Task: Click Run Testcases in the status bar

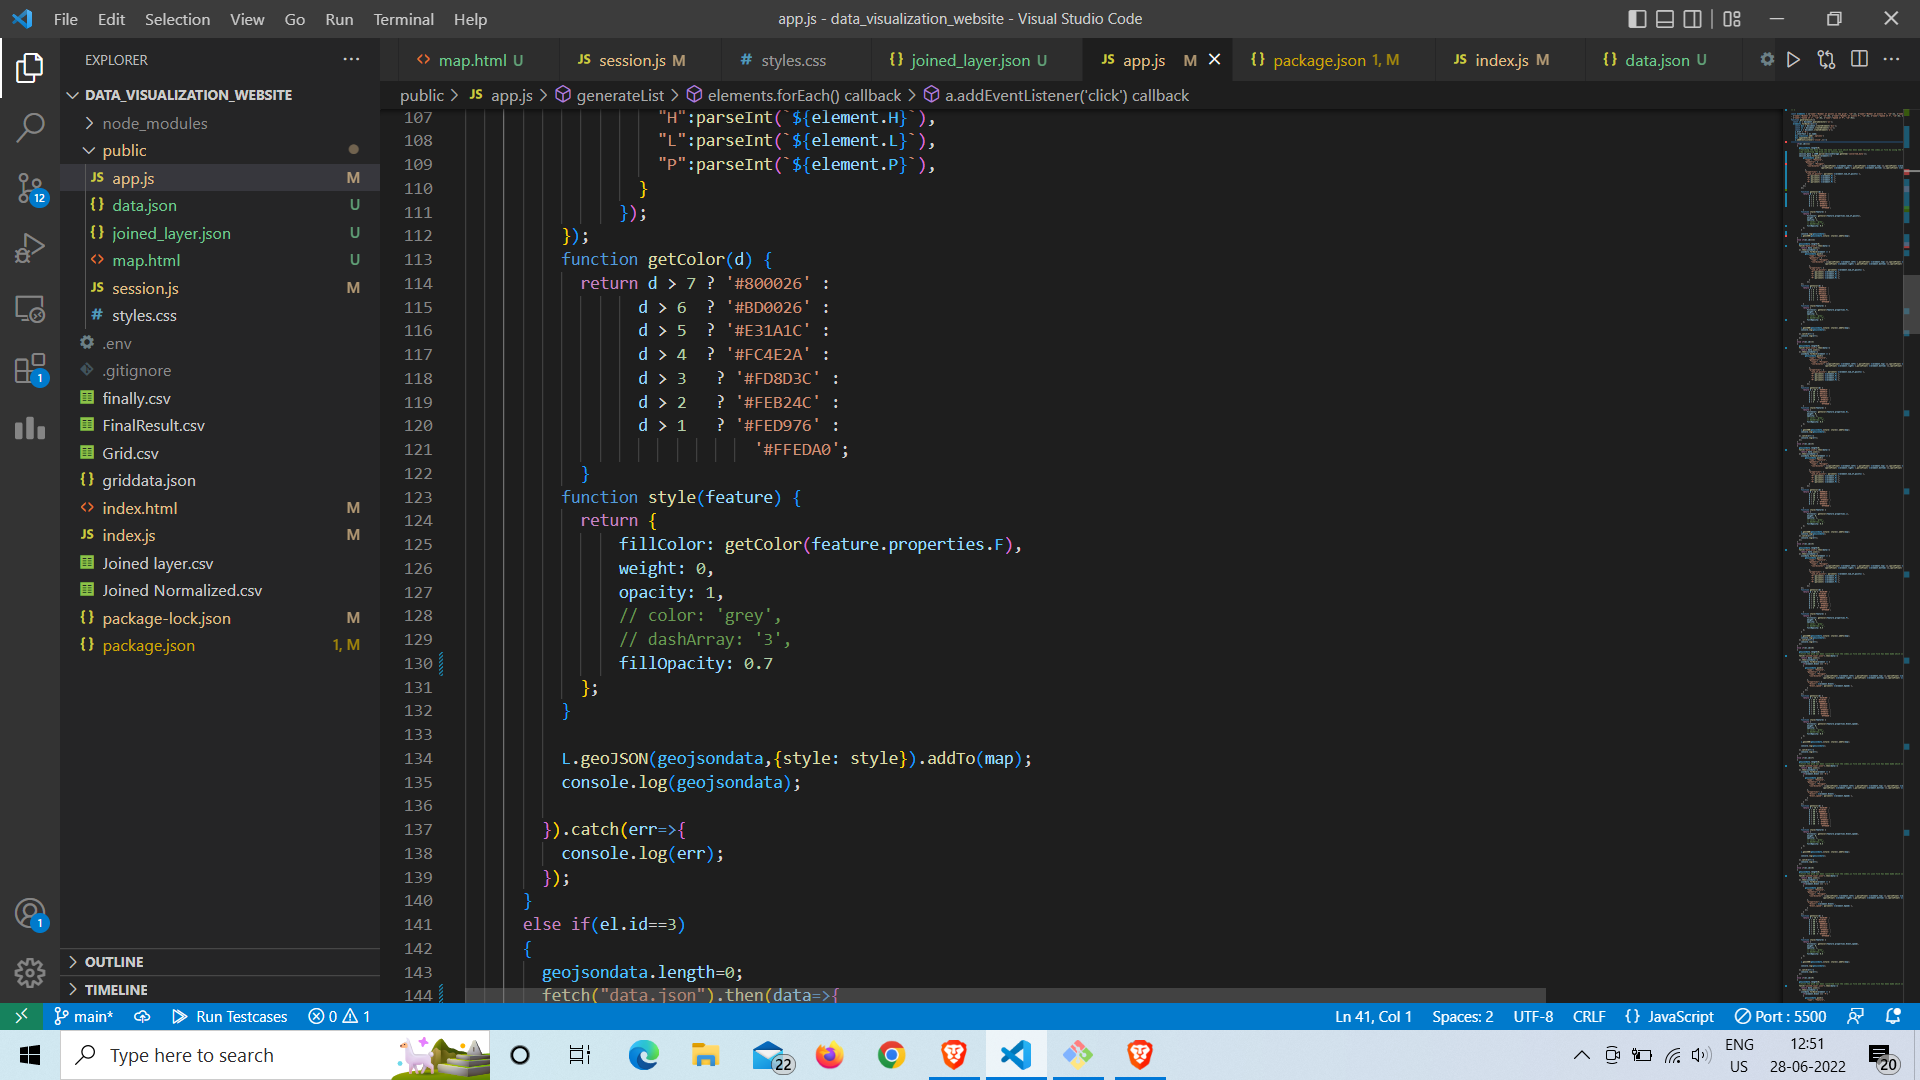Action: coord(230,1016)
